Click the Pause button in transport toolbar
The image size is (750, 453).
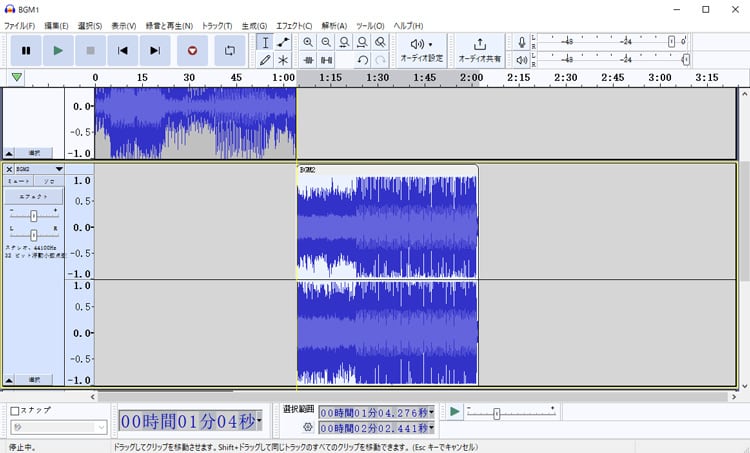coord(26,50)
